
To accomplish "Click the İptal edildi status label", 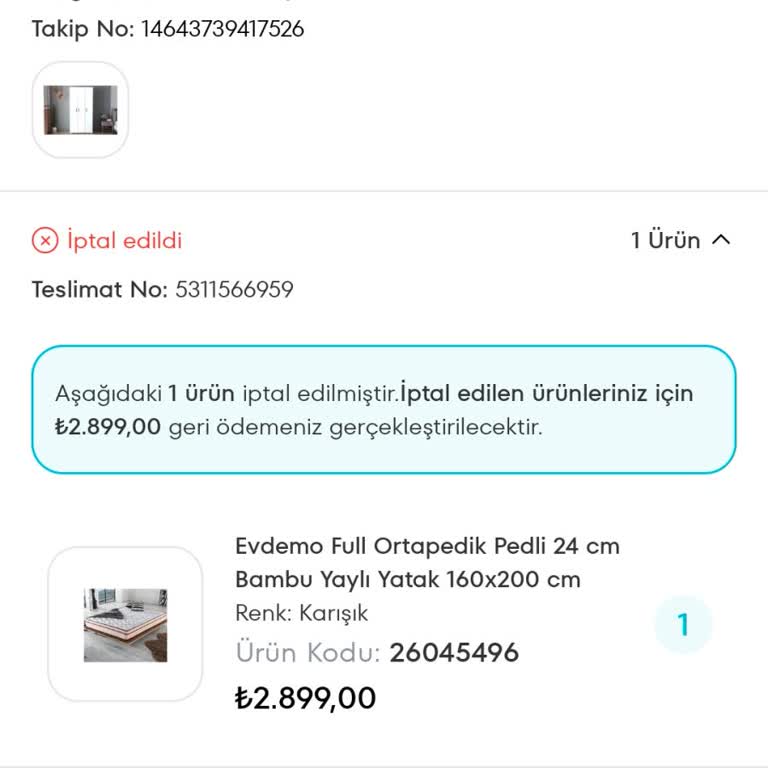I will pos(124,241).
